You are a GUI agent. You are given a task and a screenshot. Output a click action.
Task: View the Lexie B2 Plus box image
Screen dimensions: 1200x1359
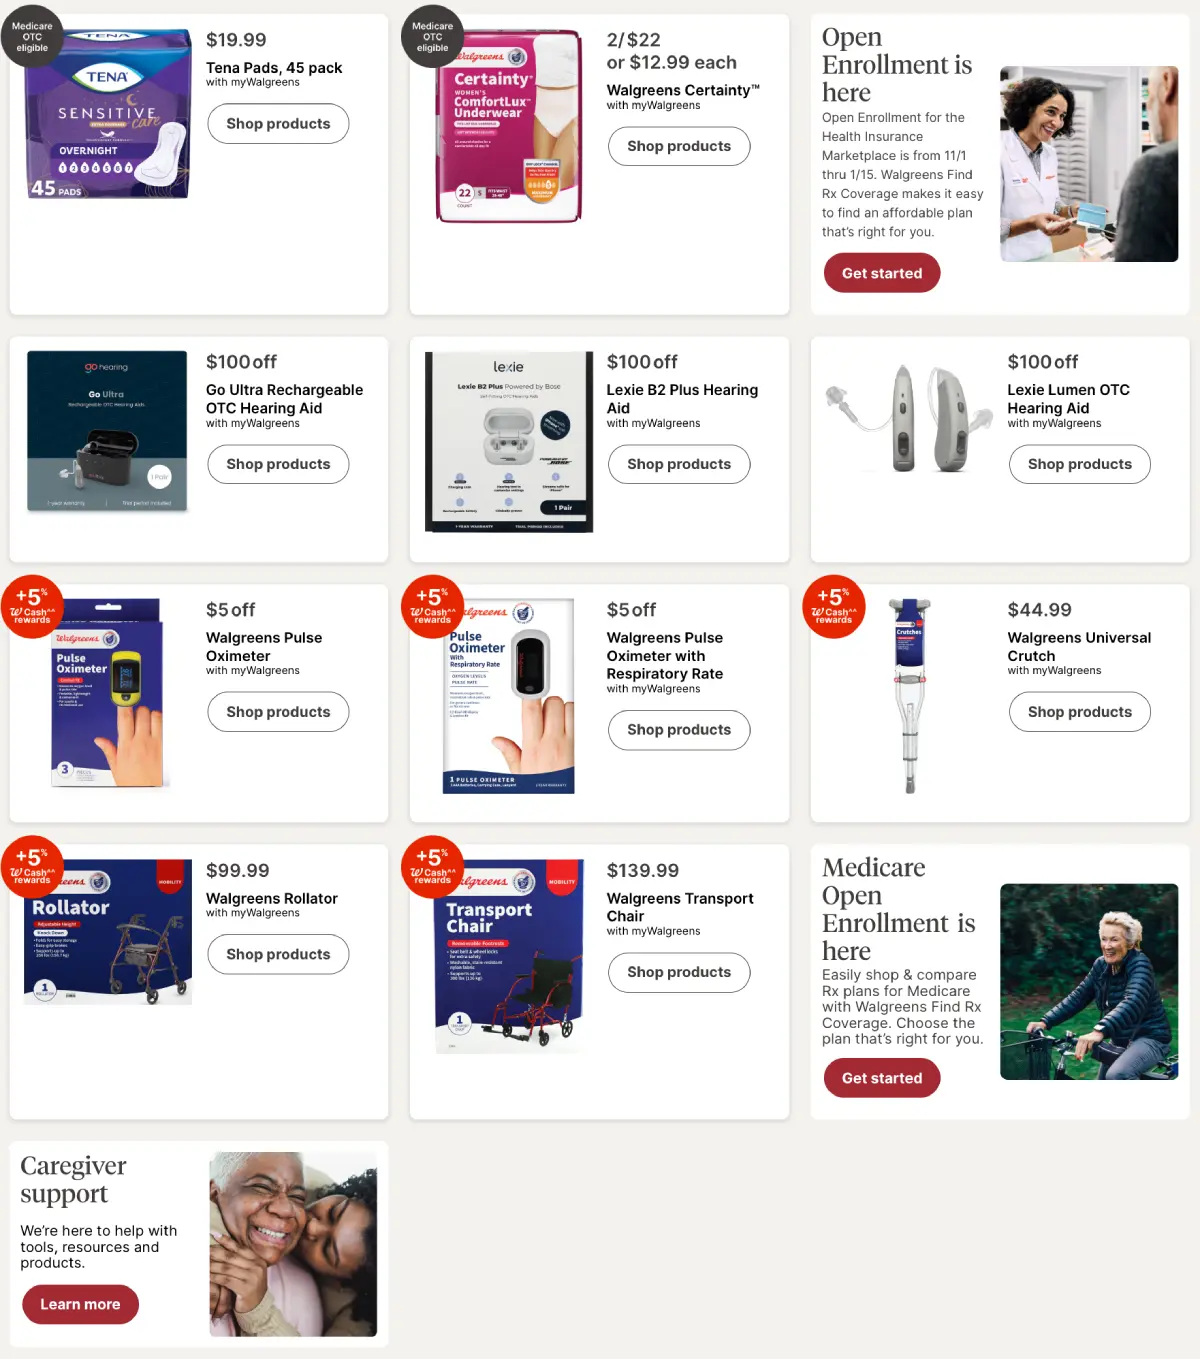[509, 441]
